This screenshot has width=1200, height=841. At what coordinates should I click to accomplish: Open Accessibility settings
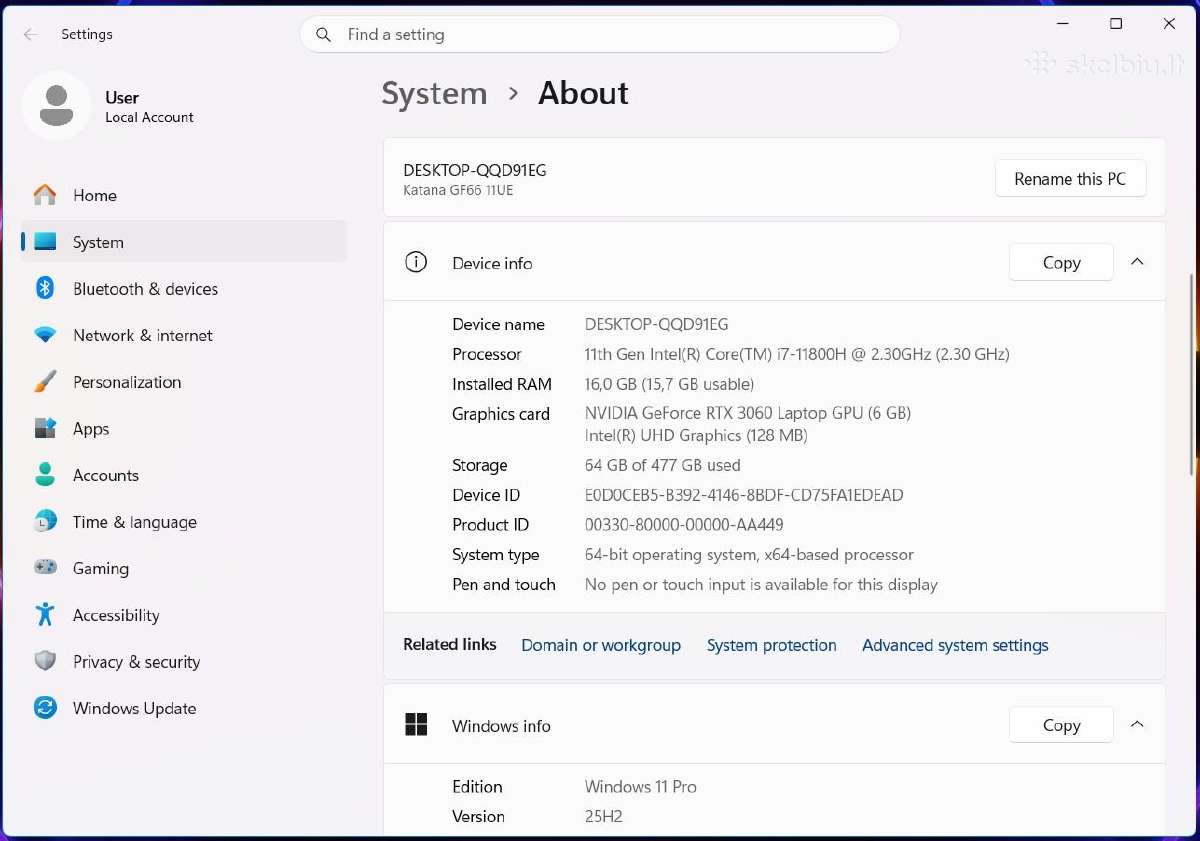(184, 615)
